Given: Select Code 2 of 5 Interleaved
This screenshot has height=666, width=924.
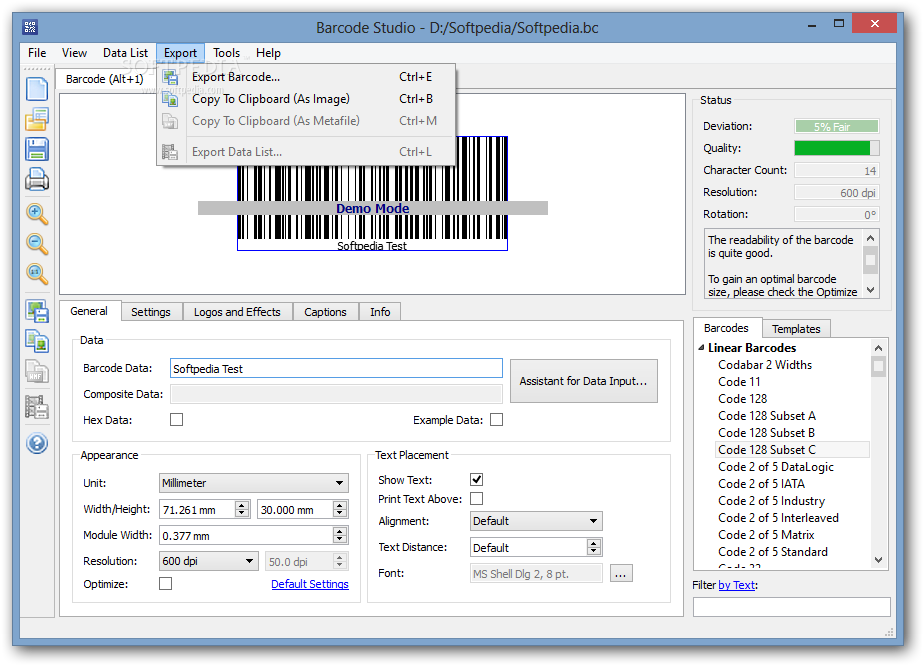Looking at the screenshot, I should [x=778, y=518].
